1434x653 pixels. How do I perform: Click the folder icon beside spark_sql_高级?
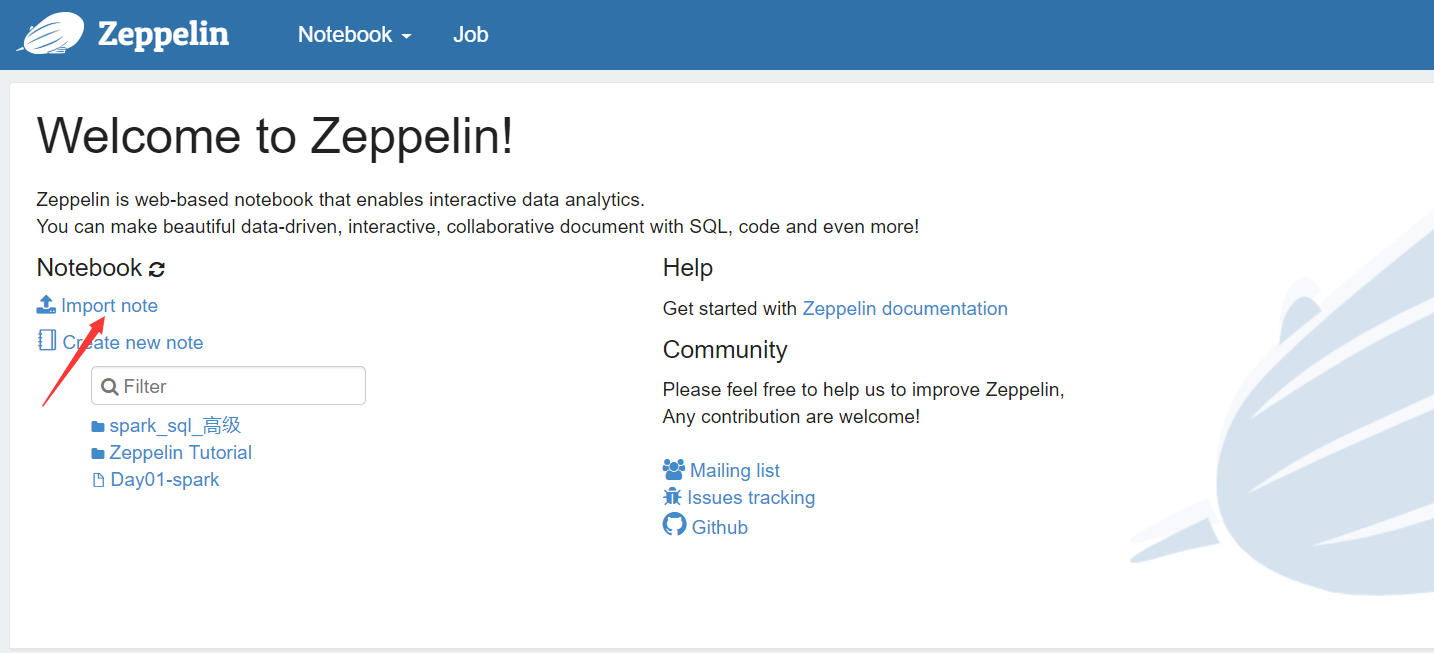(98, 427)
